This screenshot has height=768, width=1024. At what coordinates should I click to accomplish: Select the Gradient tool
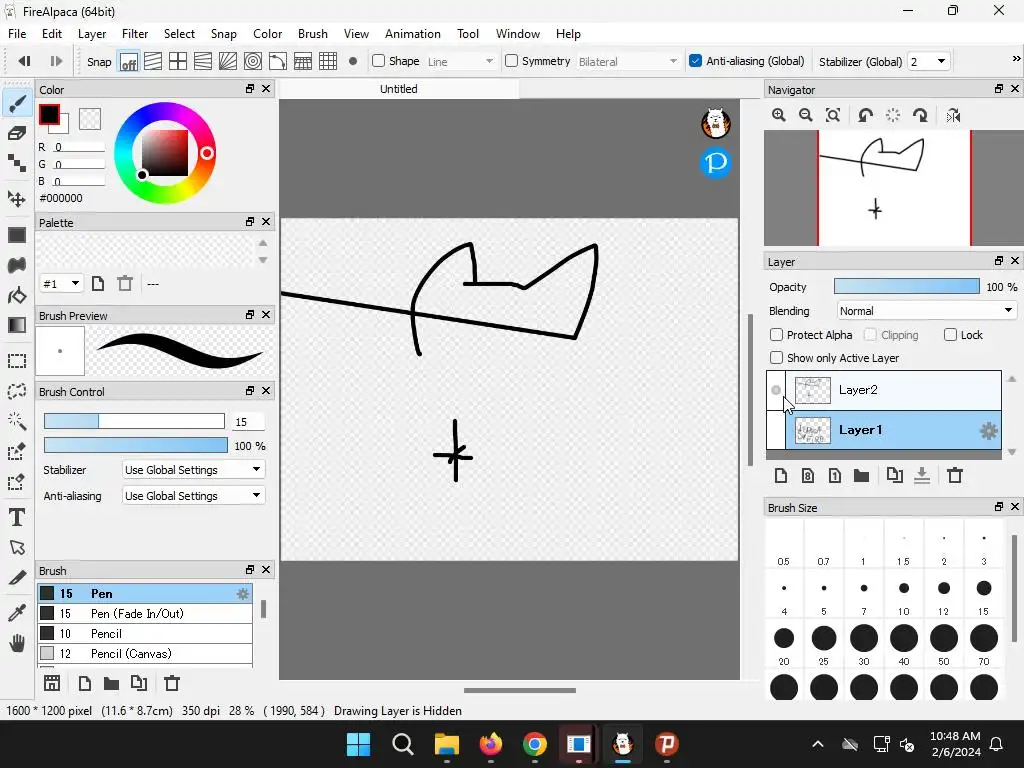click(x=17, y=325)
